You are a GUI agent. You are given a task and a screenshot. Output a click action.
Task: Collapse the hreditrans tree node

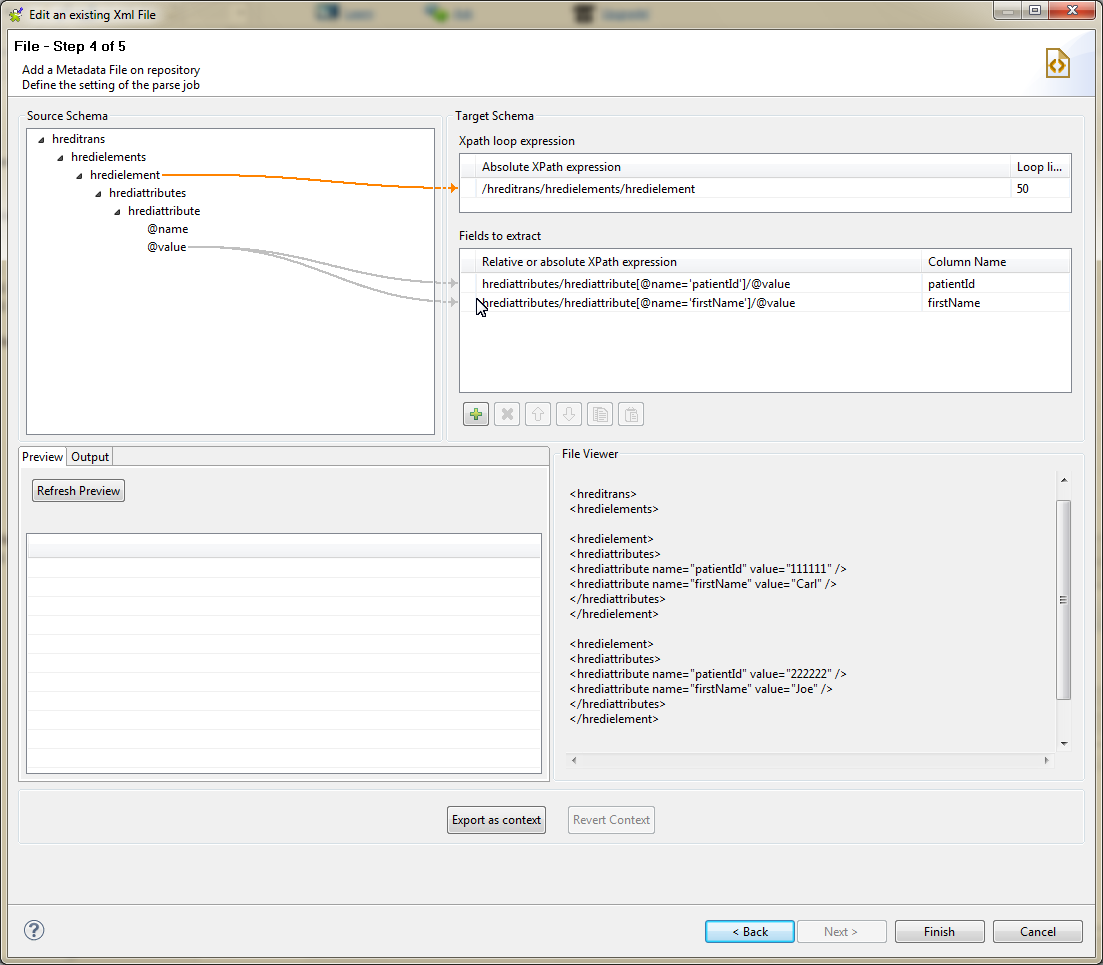tap(41, 138)
